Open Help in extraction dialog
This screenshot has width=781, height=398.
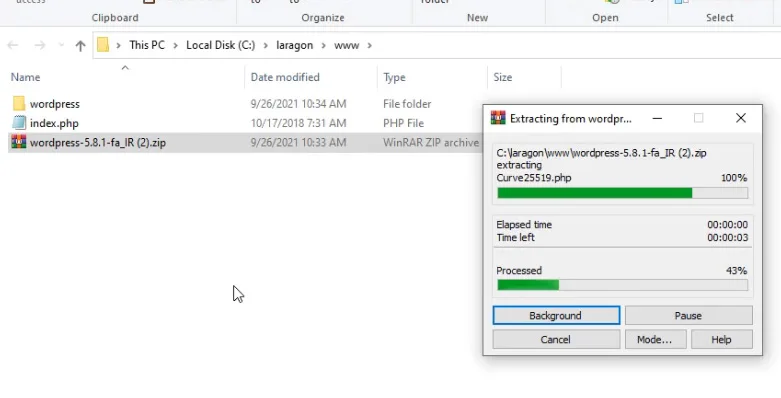click(722, 339)
